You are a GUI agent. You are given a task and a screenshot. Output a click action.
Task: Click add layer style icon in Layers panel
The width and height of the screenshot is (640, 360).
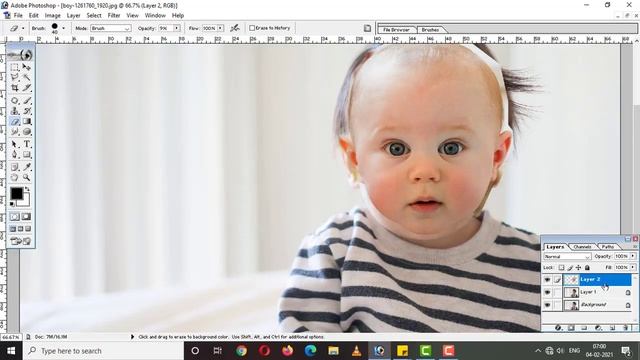click(x=558, y=328)
